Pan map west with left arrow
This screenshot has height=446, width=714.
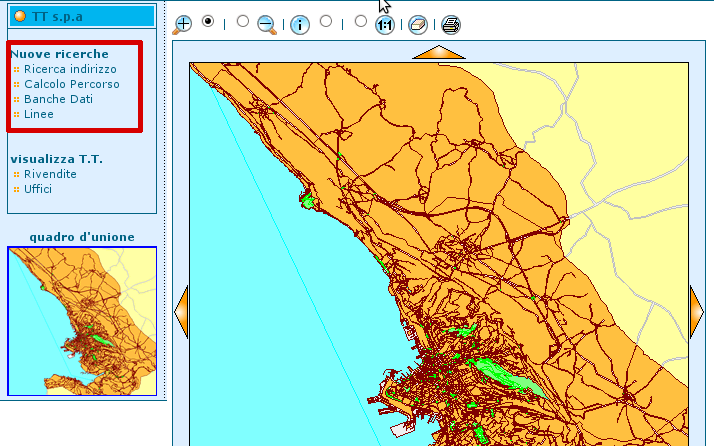[181, 311]
